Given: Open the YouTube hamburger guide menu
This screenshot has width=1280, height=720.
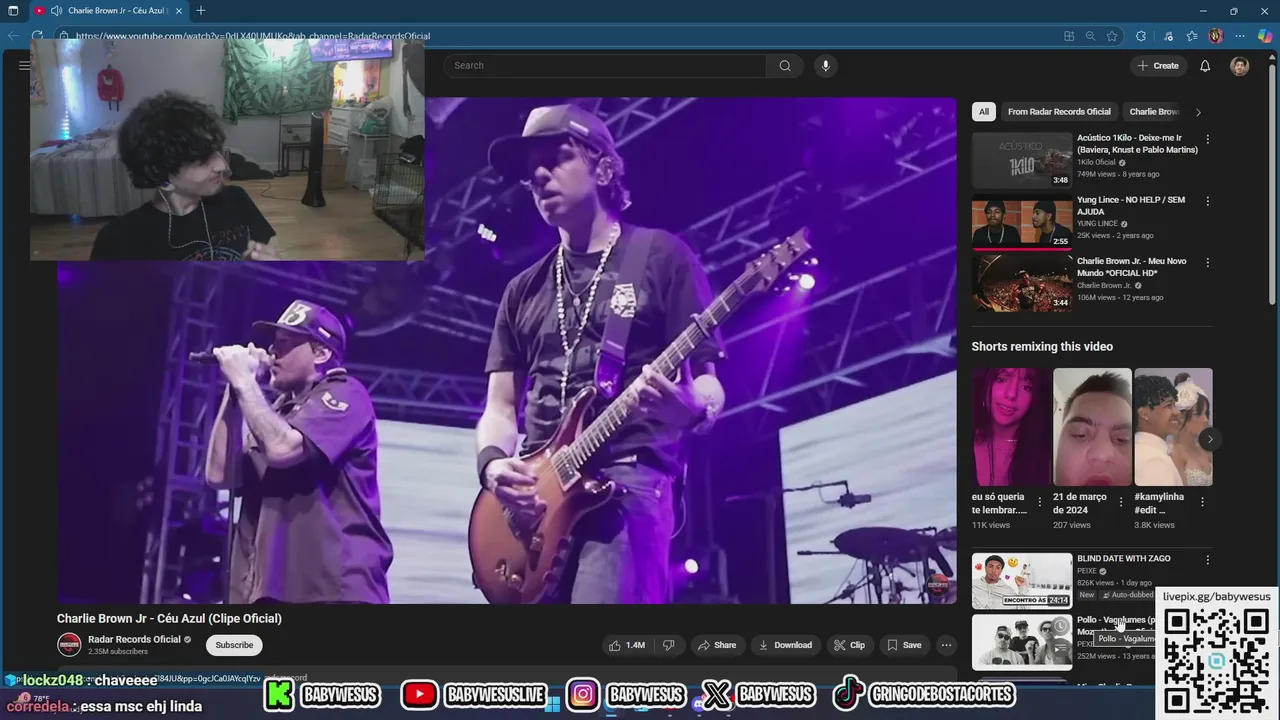Looking at the screenshot, I should click(x=24, y=66).
